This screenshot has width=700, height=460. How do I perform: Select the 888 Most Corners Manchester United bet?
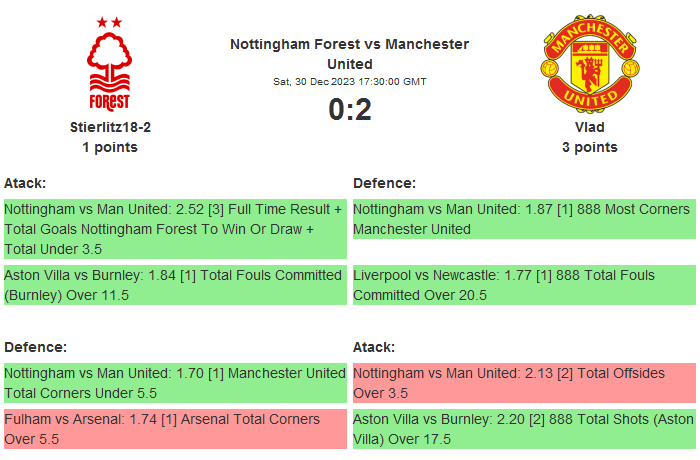(x=523, y=219)
